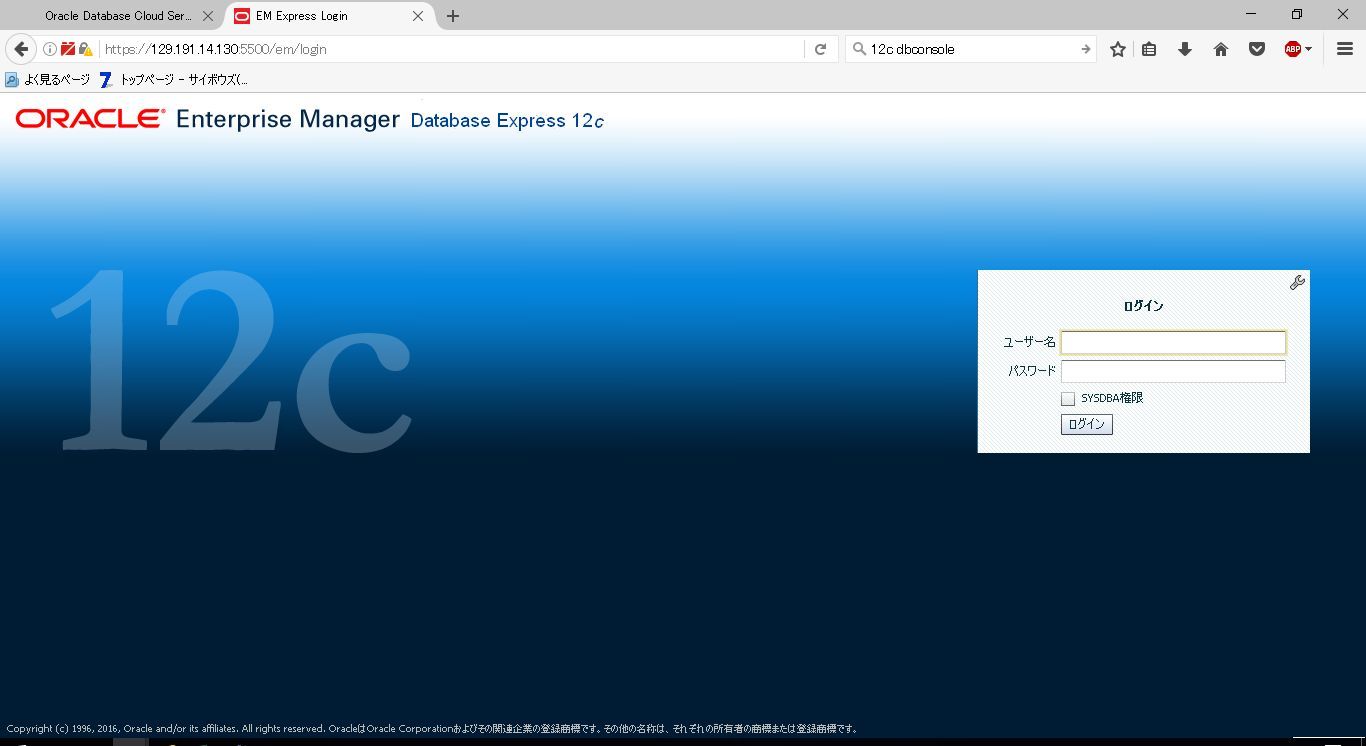Minimize the browser window

[x=1250, y=14]
